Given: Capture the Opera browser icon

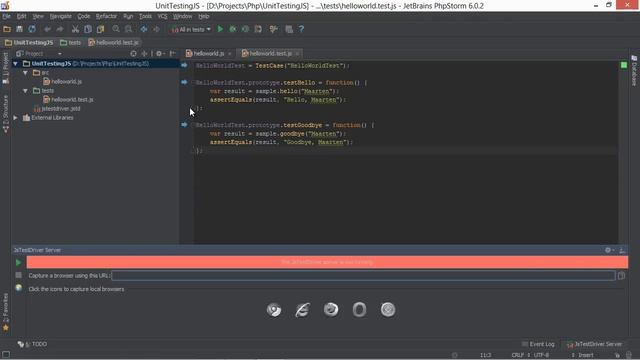Looking at the screenshot, I should point(360,310).
